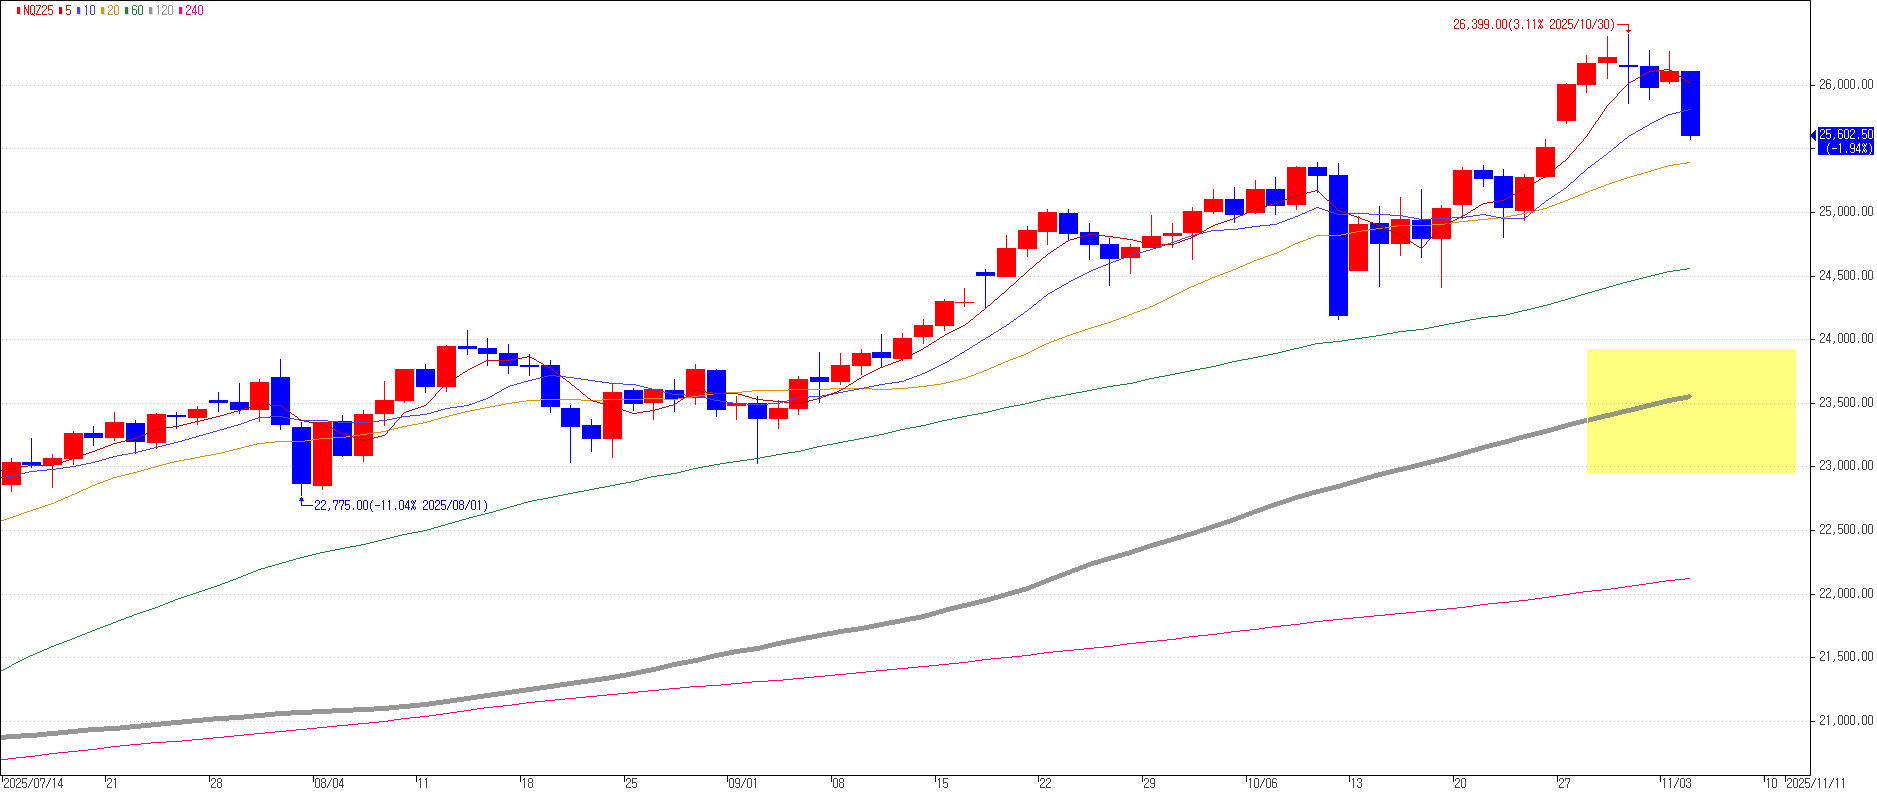Click the 21,500.00 price axis label
Screen dimensions: 1877x793
pyautogui.click(x=1847, y=657)
